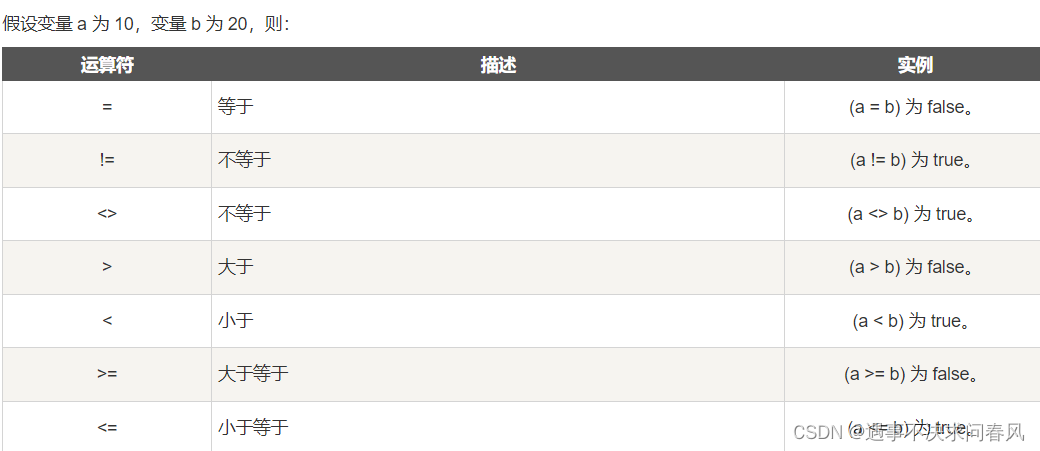Click the sentence 假设变量 a 为 10
Image resolution: width=1040 pixels, height=451 pixels.
point(68,24)
